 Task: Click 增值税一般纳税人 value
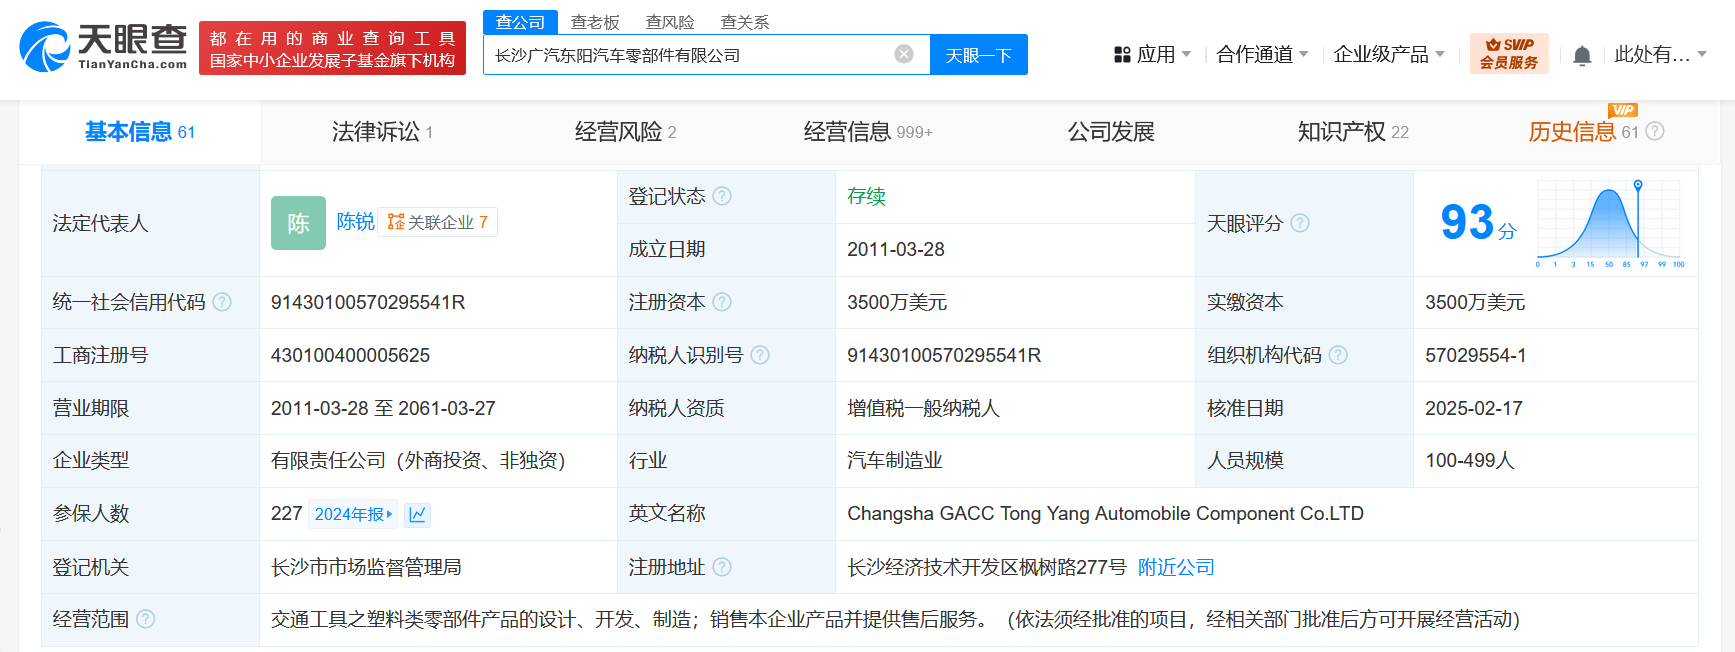(x=923, y=408)
